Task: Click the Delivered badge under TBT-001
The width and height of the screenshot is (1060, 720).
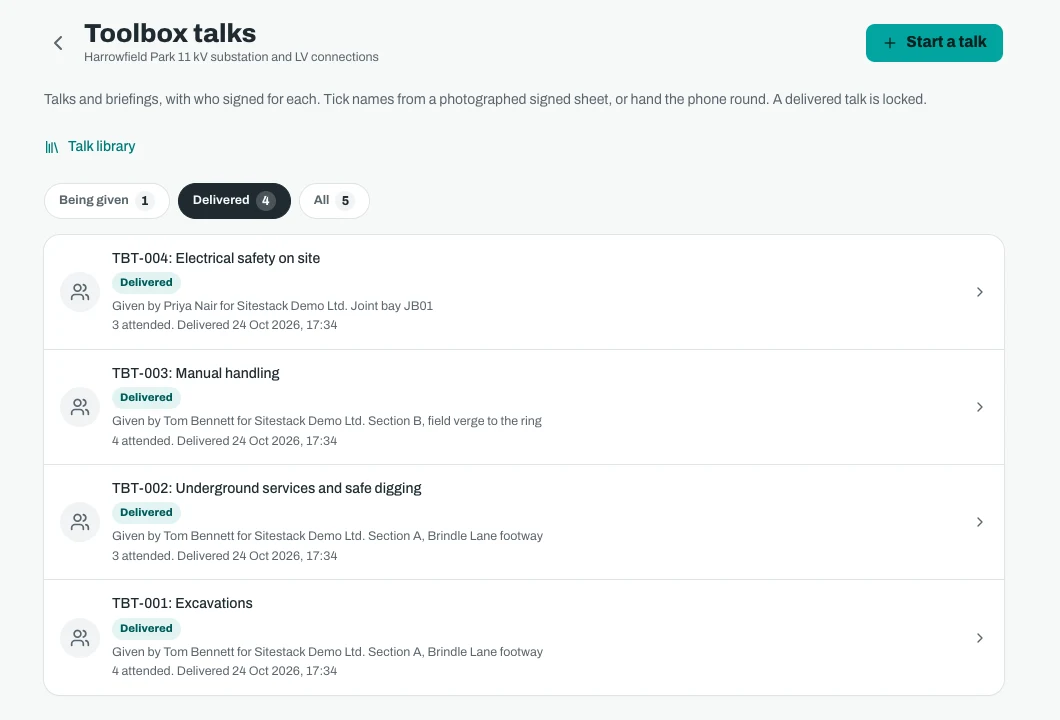Action: pos(146,628)
